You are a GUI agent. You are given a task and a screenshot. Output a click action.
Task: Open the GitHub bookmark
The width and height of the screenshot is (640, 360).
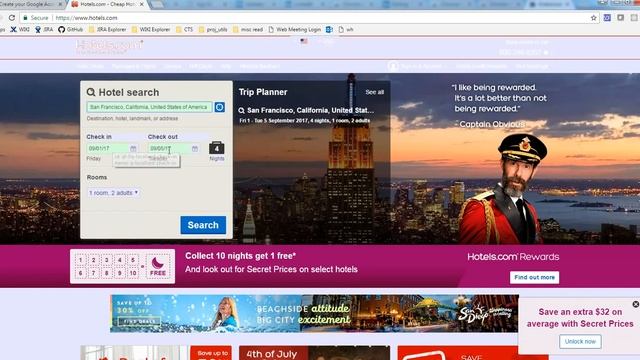pos(70,29)
